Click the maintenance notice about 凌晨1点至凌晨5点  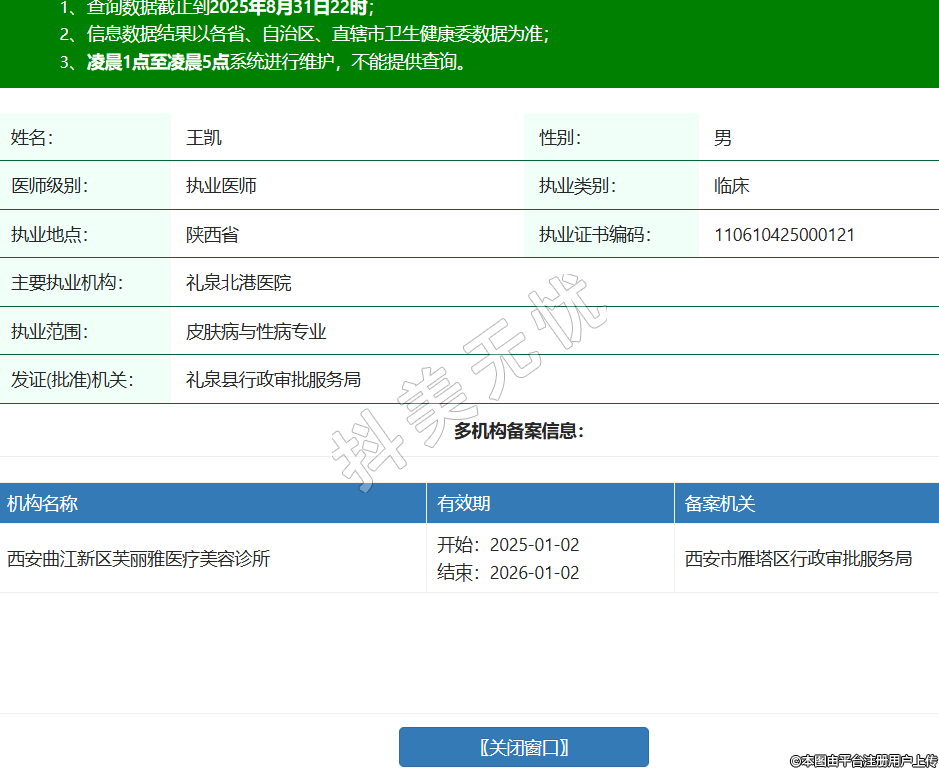[x=277, y=62]
